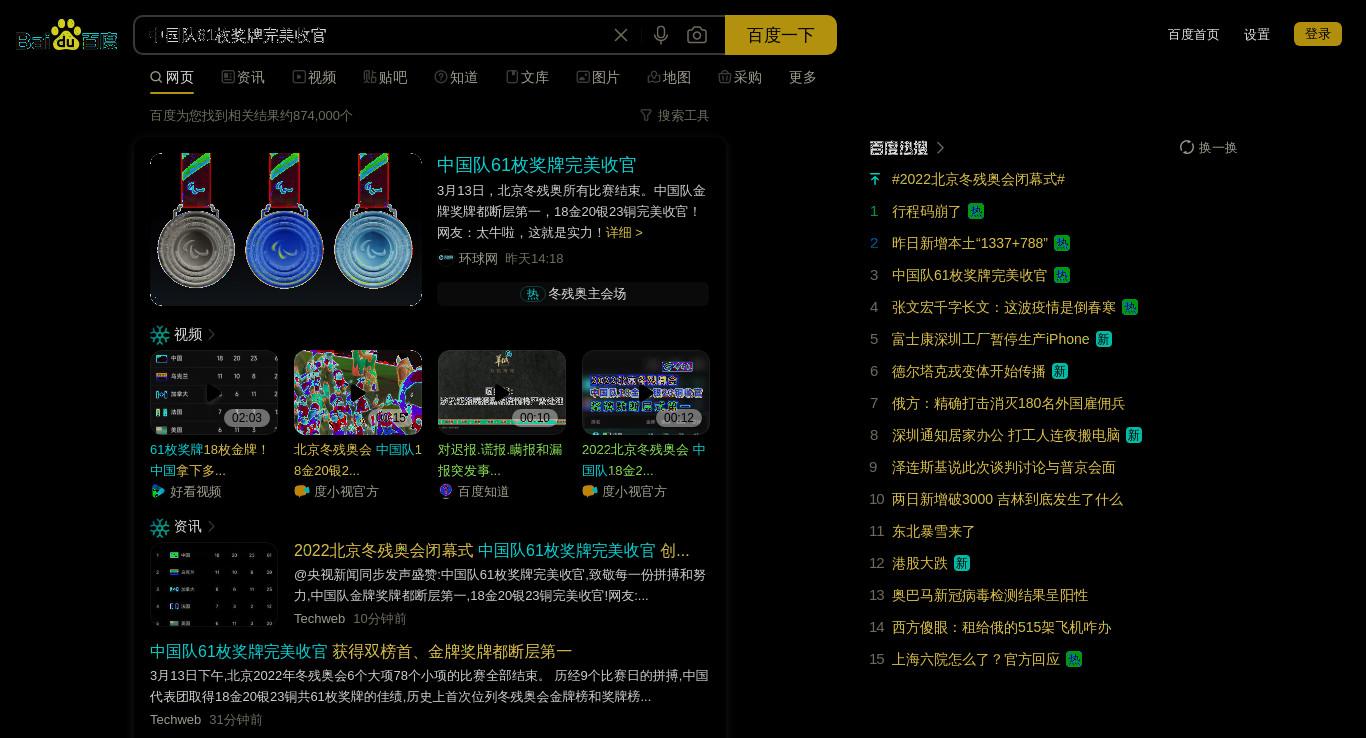This screenshot has width=1366, height=738.
Task: Play the 00:10 对迟报谎报 video
Action: tap(502, 392)
